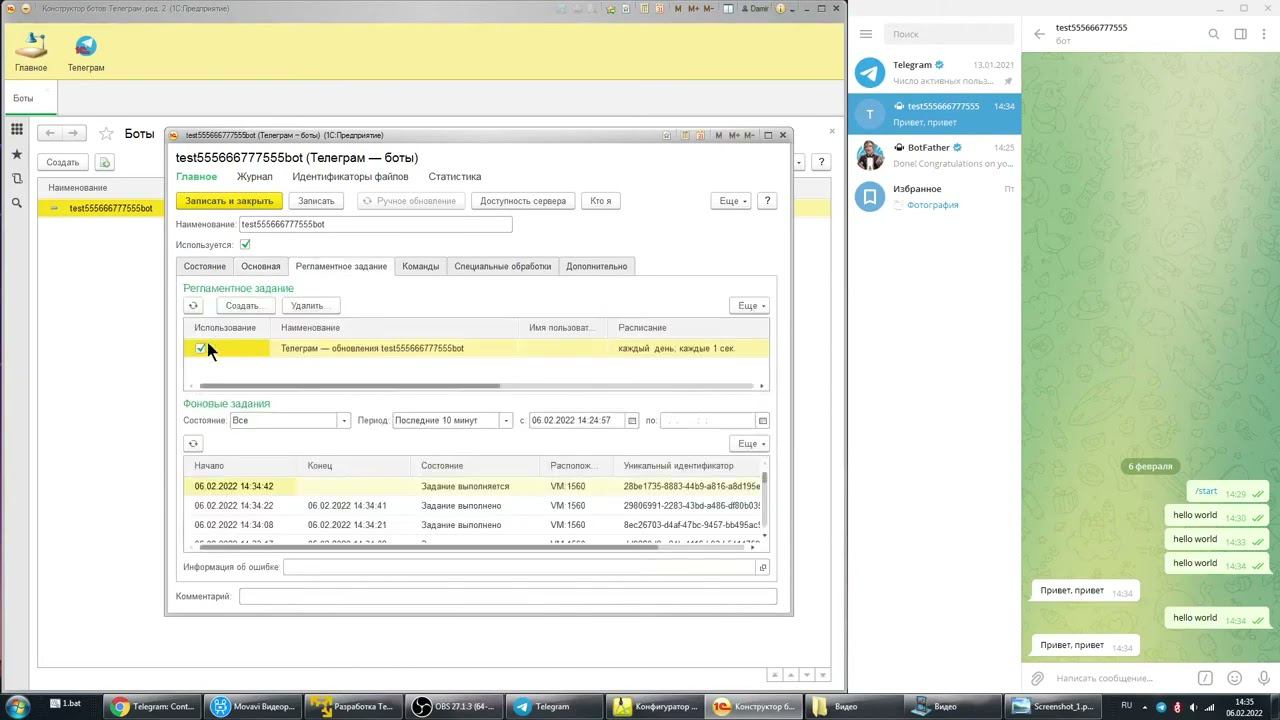Attach a file in Telegram chat
The image size is (1280, 720).
point(1038,678)
